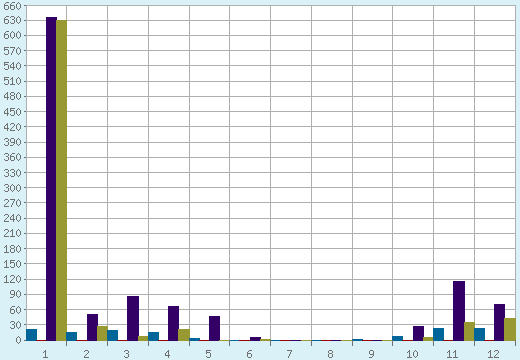Click the purple bar for month 10

418,333
